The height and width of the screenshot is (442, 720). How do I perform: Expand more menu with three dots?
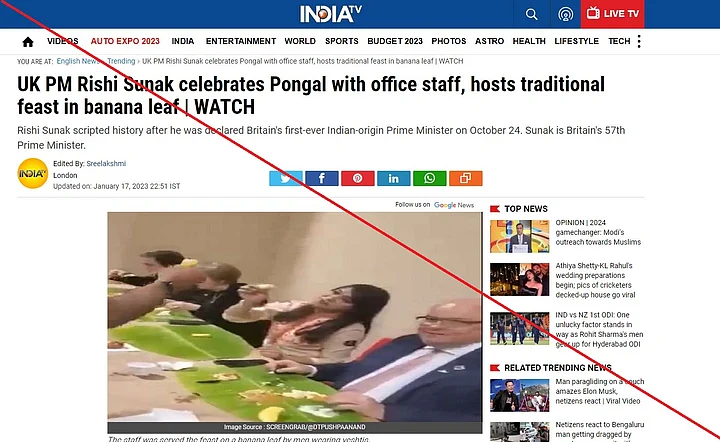click(639, 41)
